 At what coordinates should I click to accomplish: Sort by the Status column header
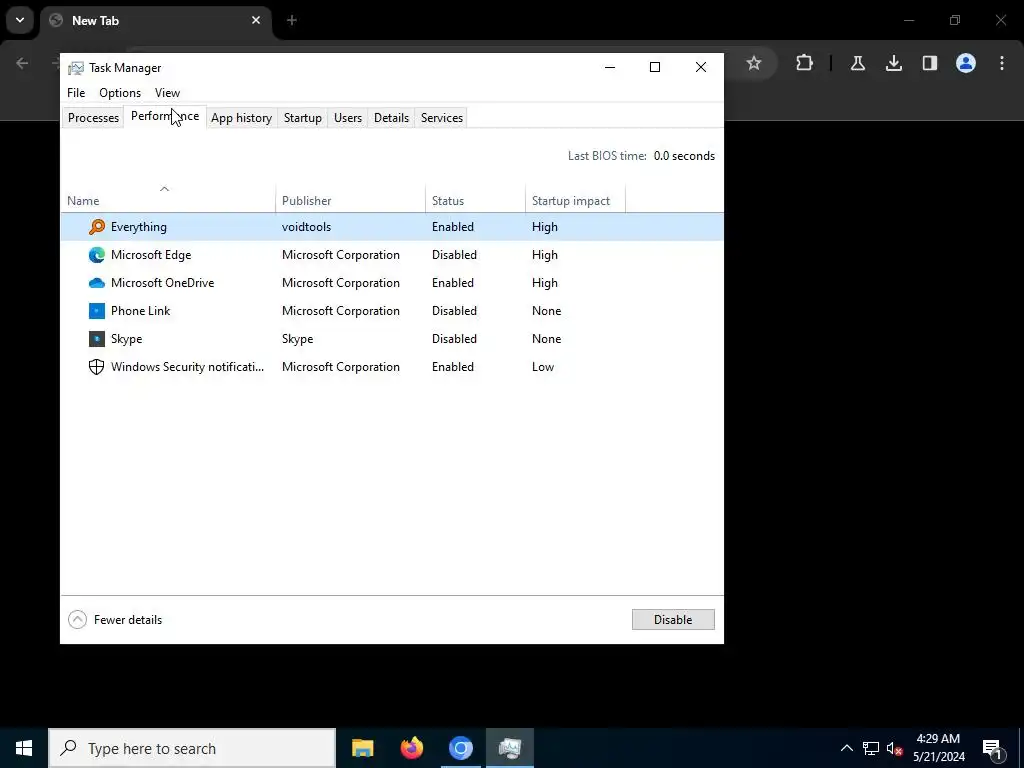[475, 198]
